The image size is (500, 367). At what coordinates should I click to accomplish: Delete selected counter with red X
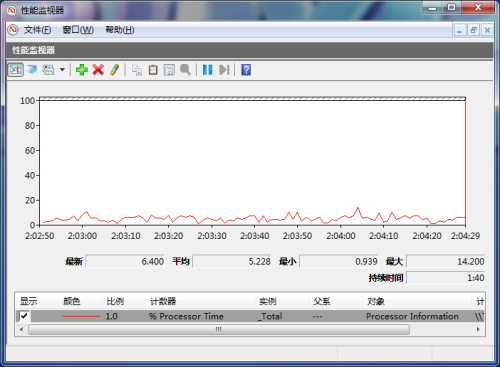click(x=98, y=70)
